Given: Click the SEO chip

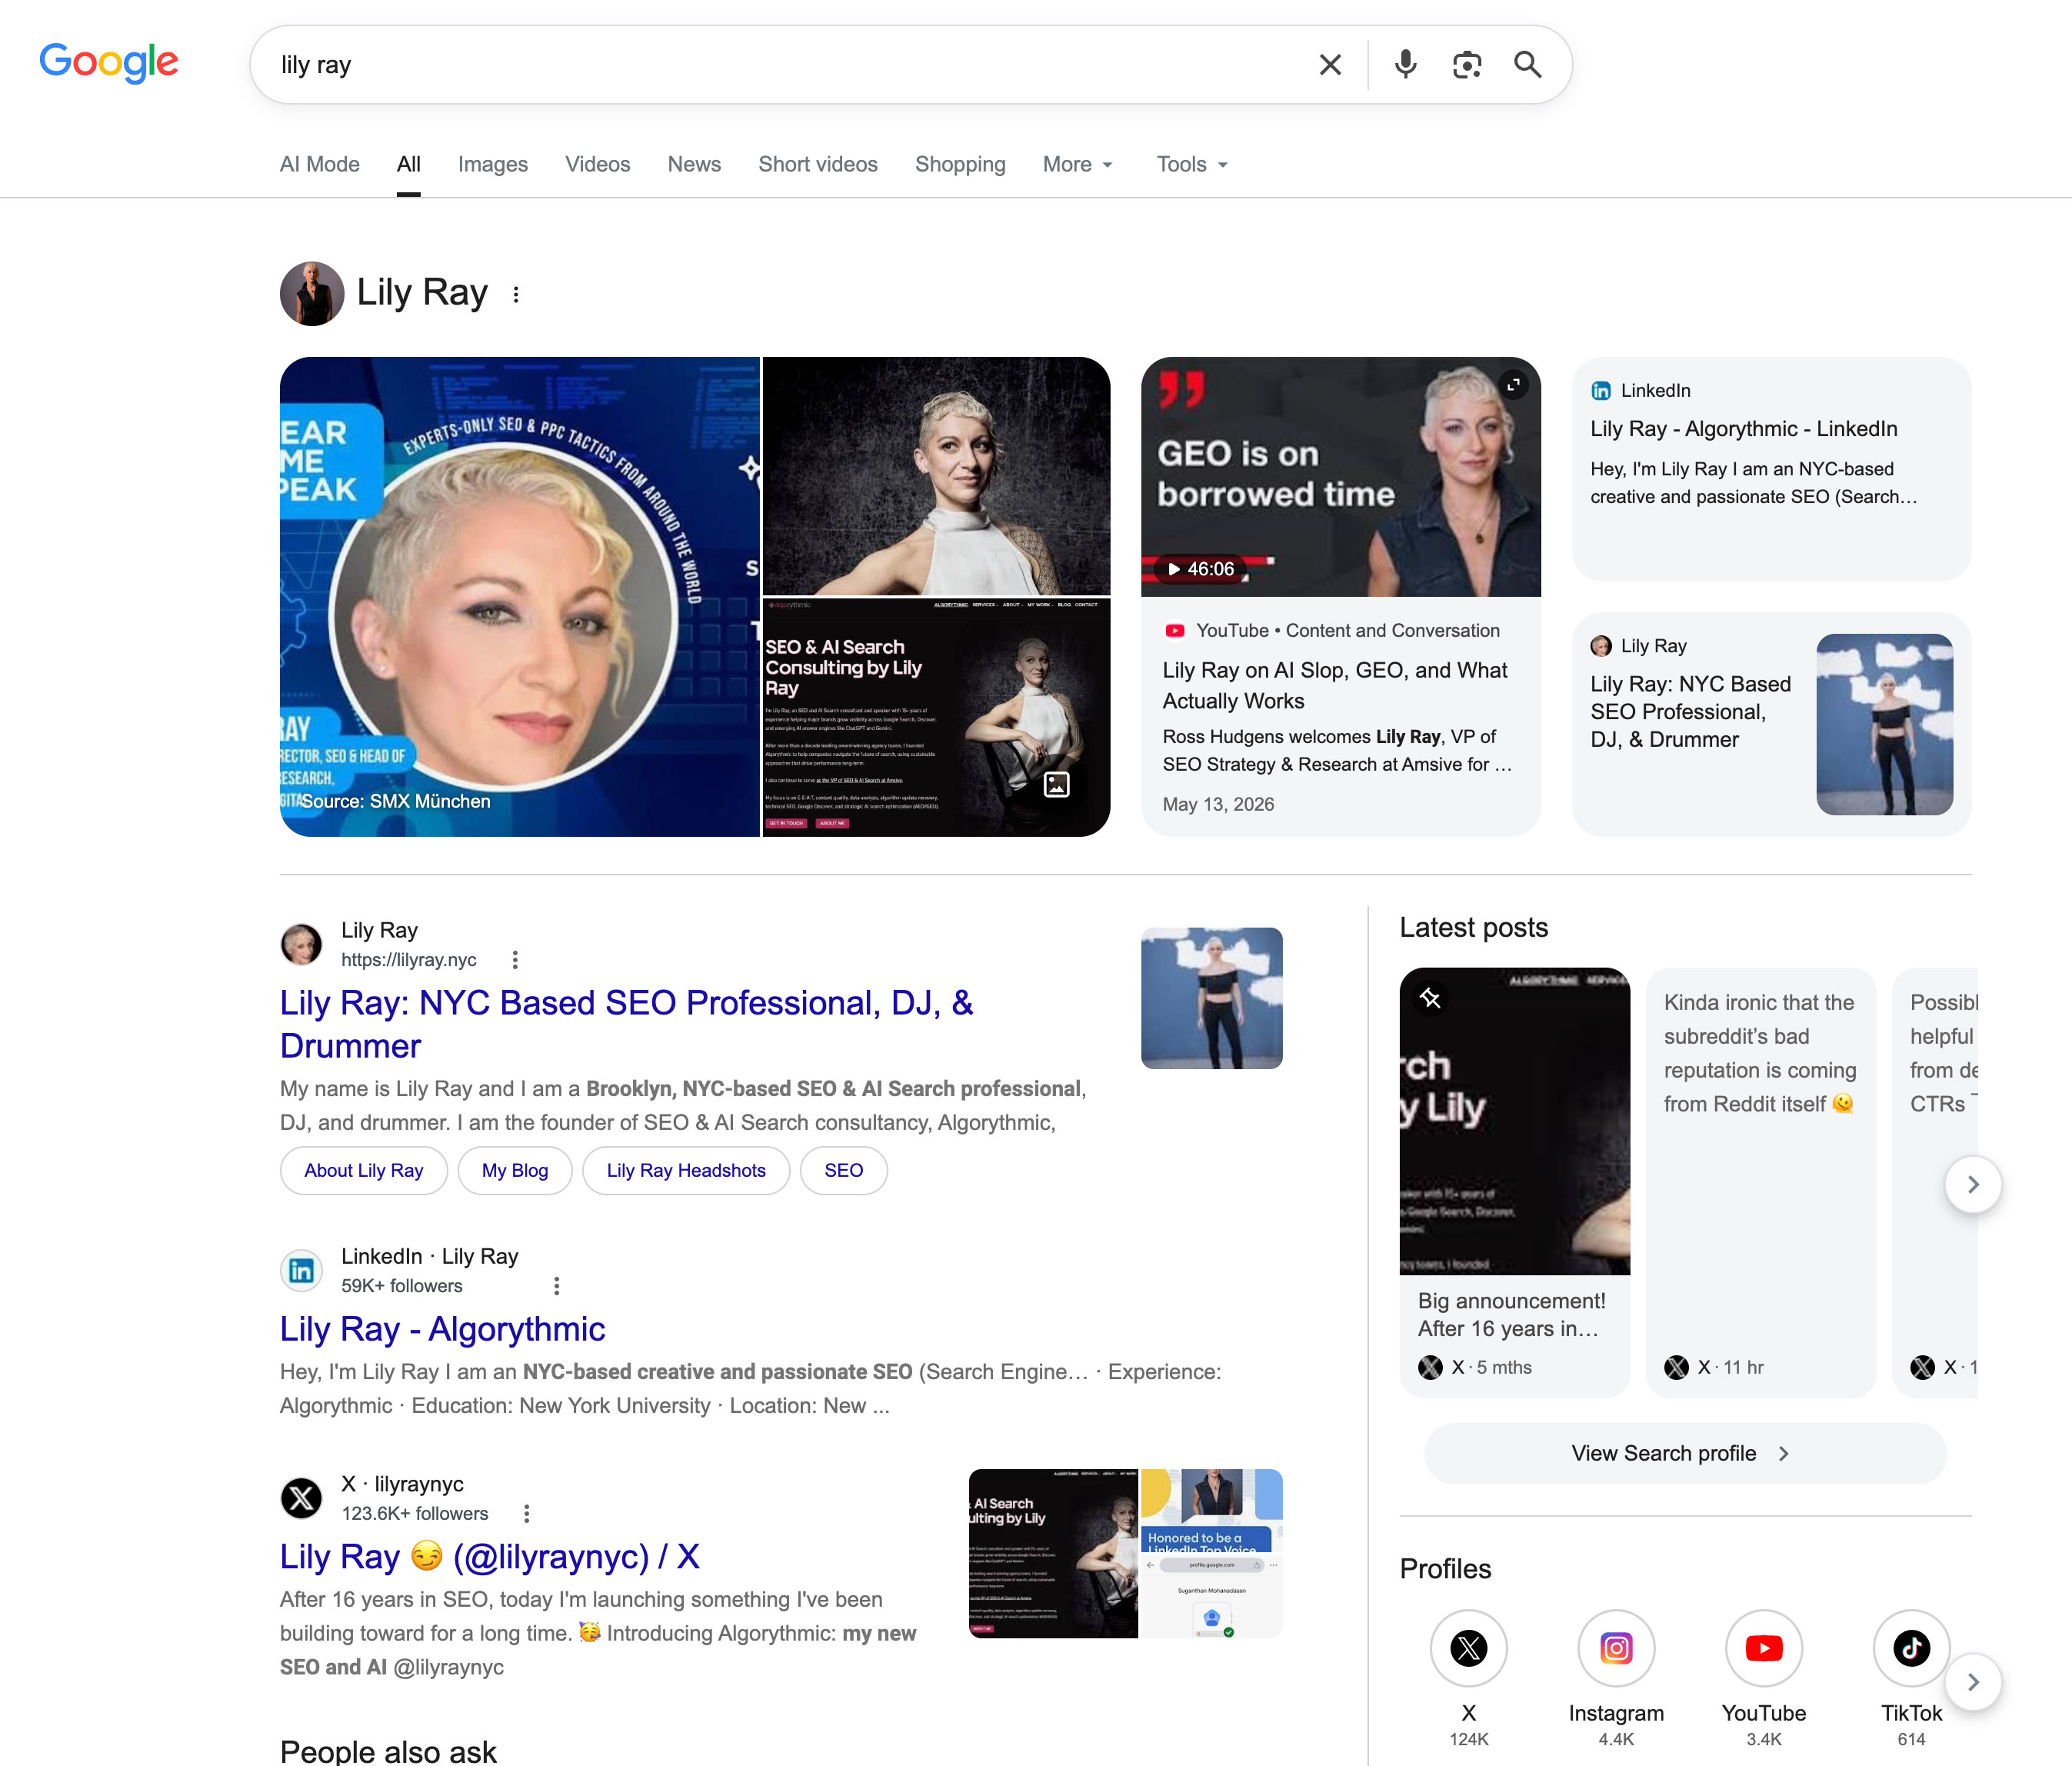Looking at the screenshot, I should pos(844,1170).
